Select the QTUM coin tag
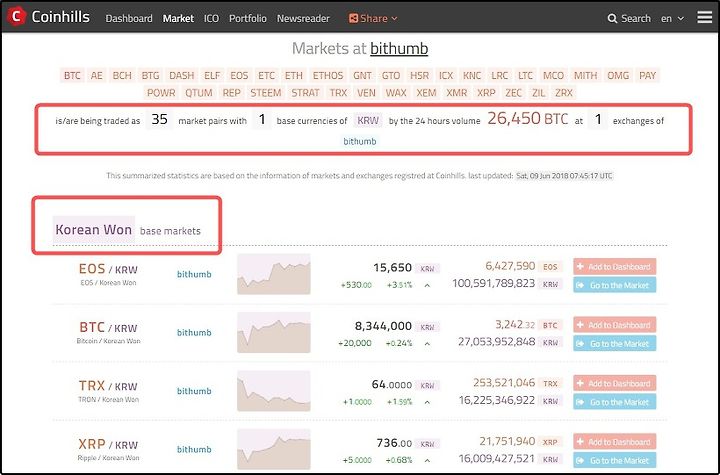 [x=199, y=93]
